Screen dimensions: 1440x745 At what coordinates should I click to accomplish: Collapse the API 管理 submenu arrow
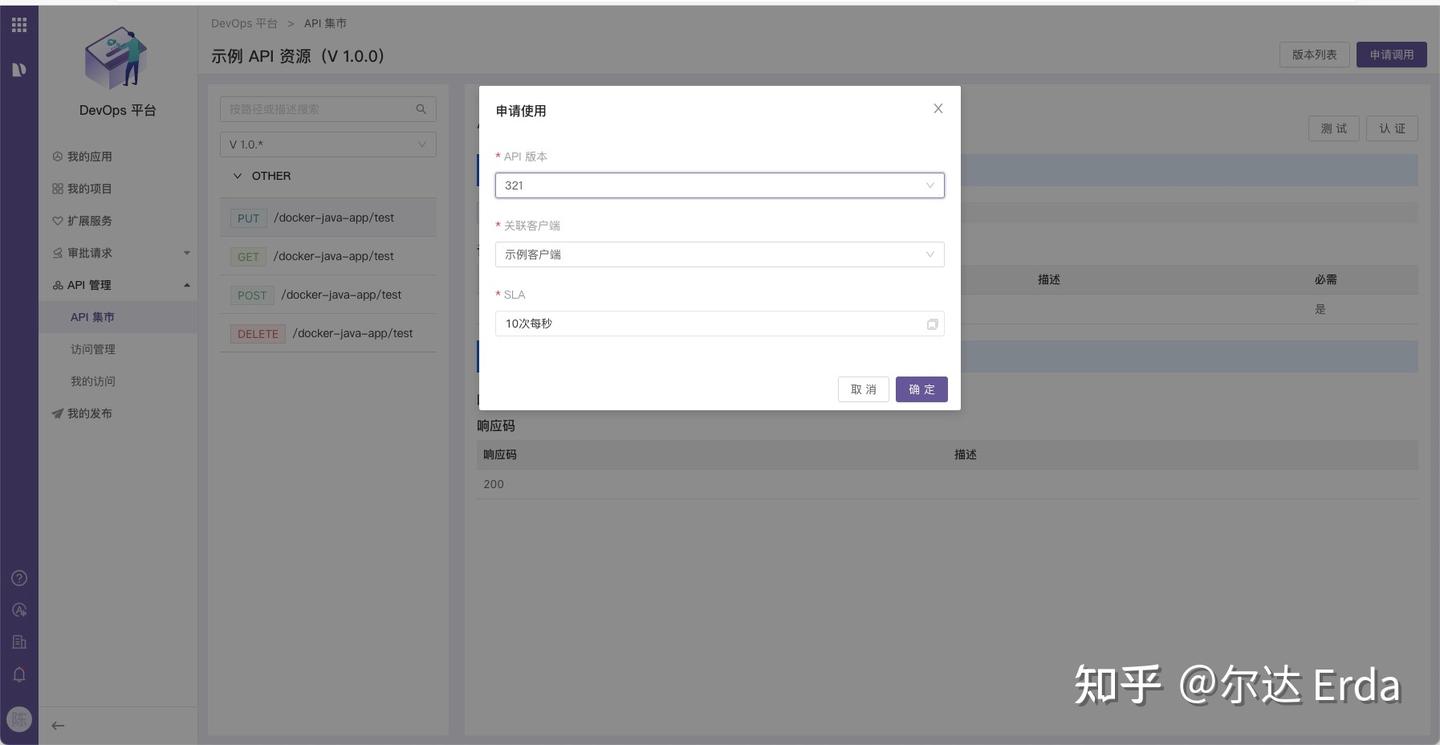(187, 285)
